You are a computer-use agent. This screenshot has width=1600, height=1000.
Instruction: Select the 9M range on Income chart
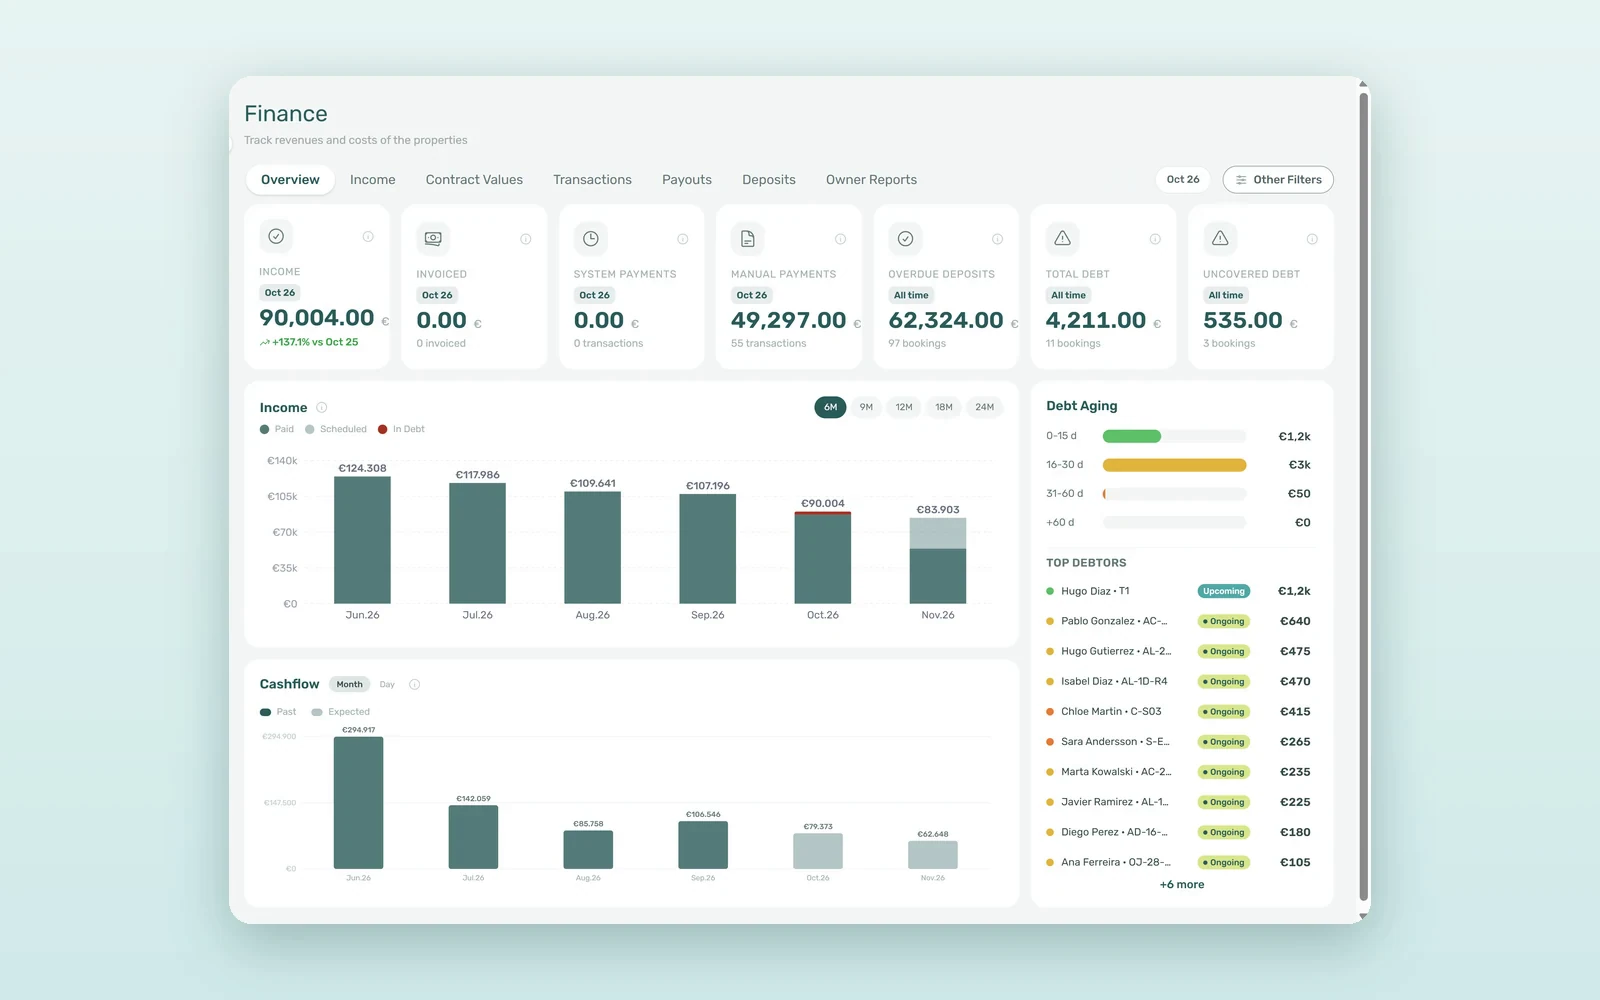[x=866, y=407]
